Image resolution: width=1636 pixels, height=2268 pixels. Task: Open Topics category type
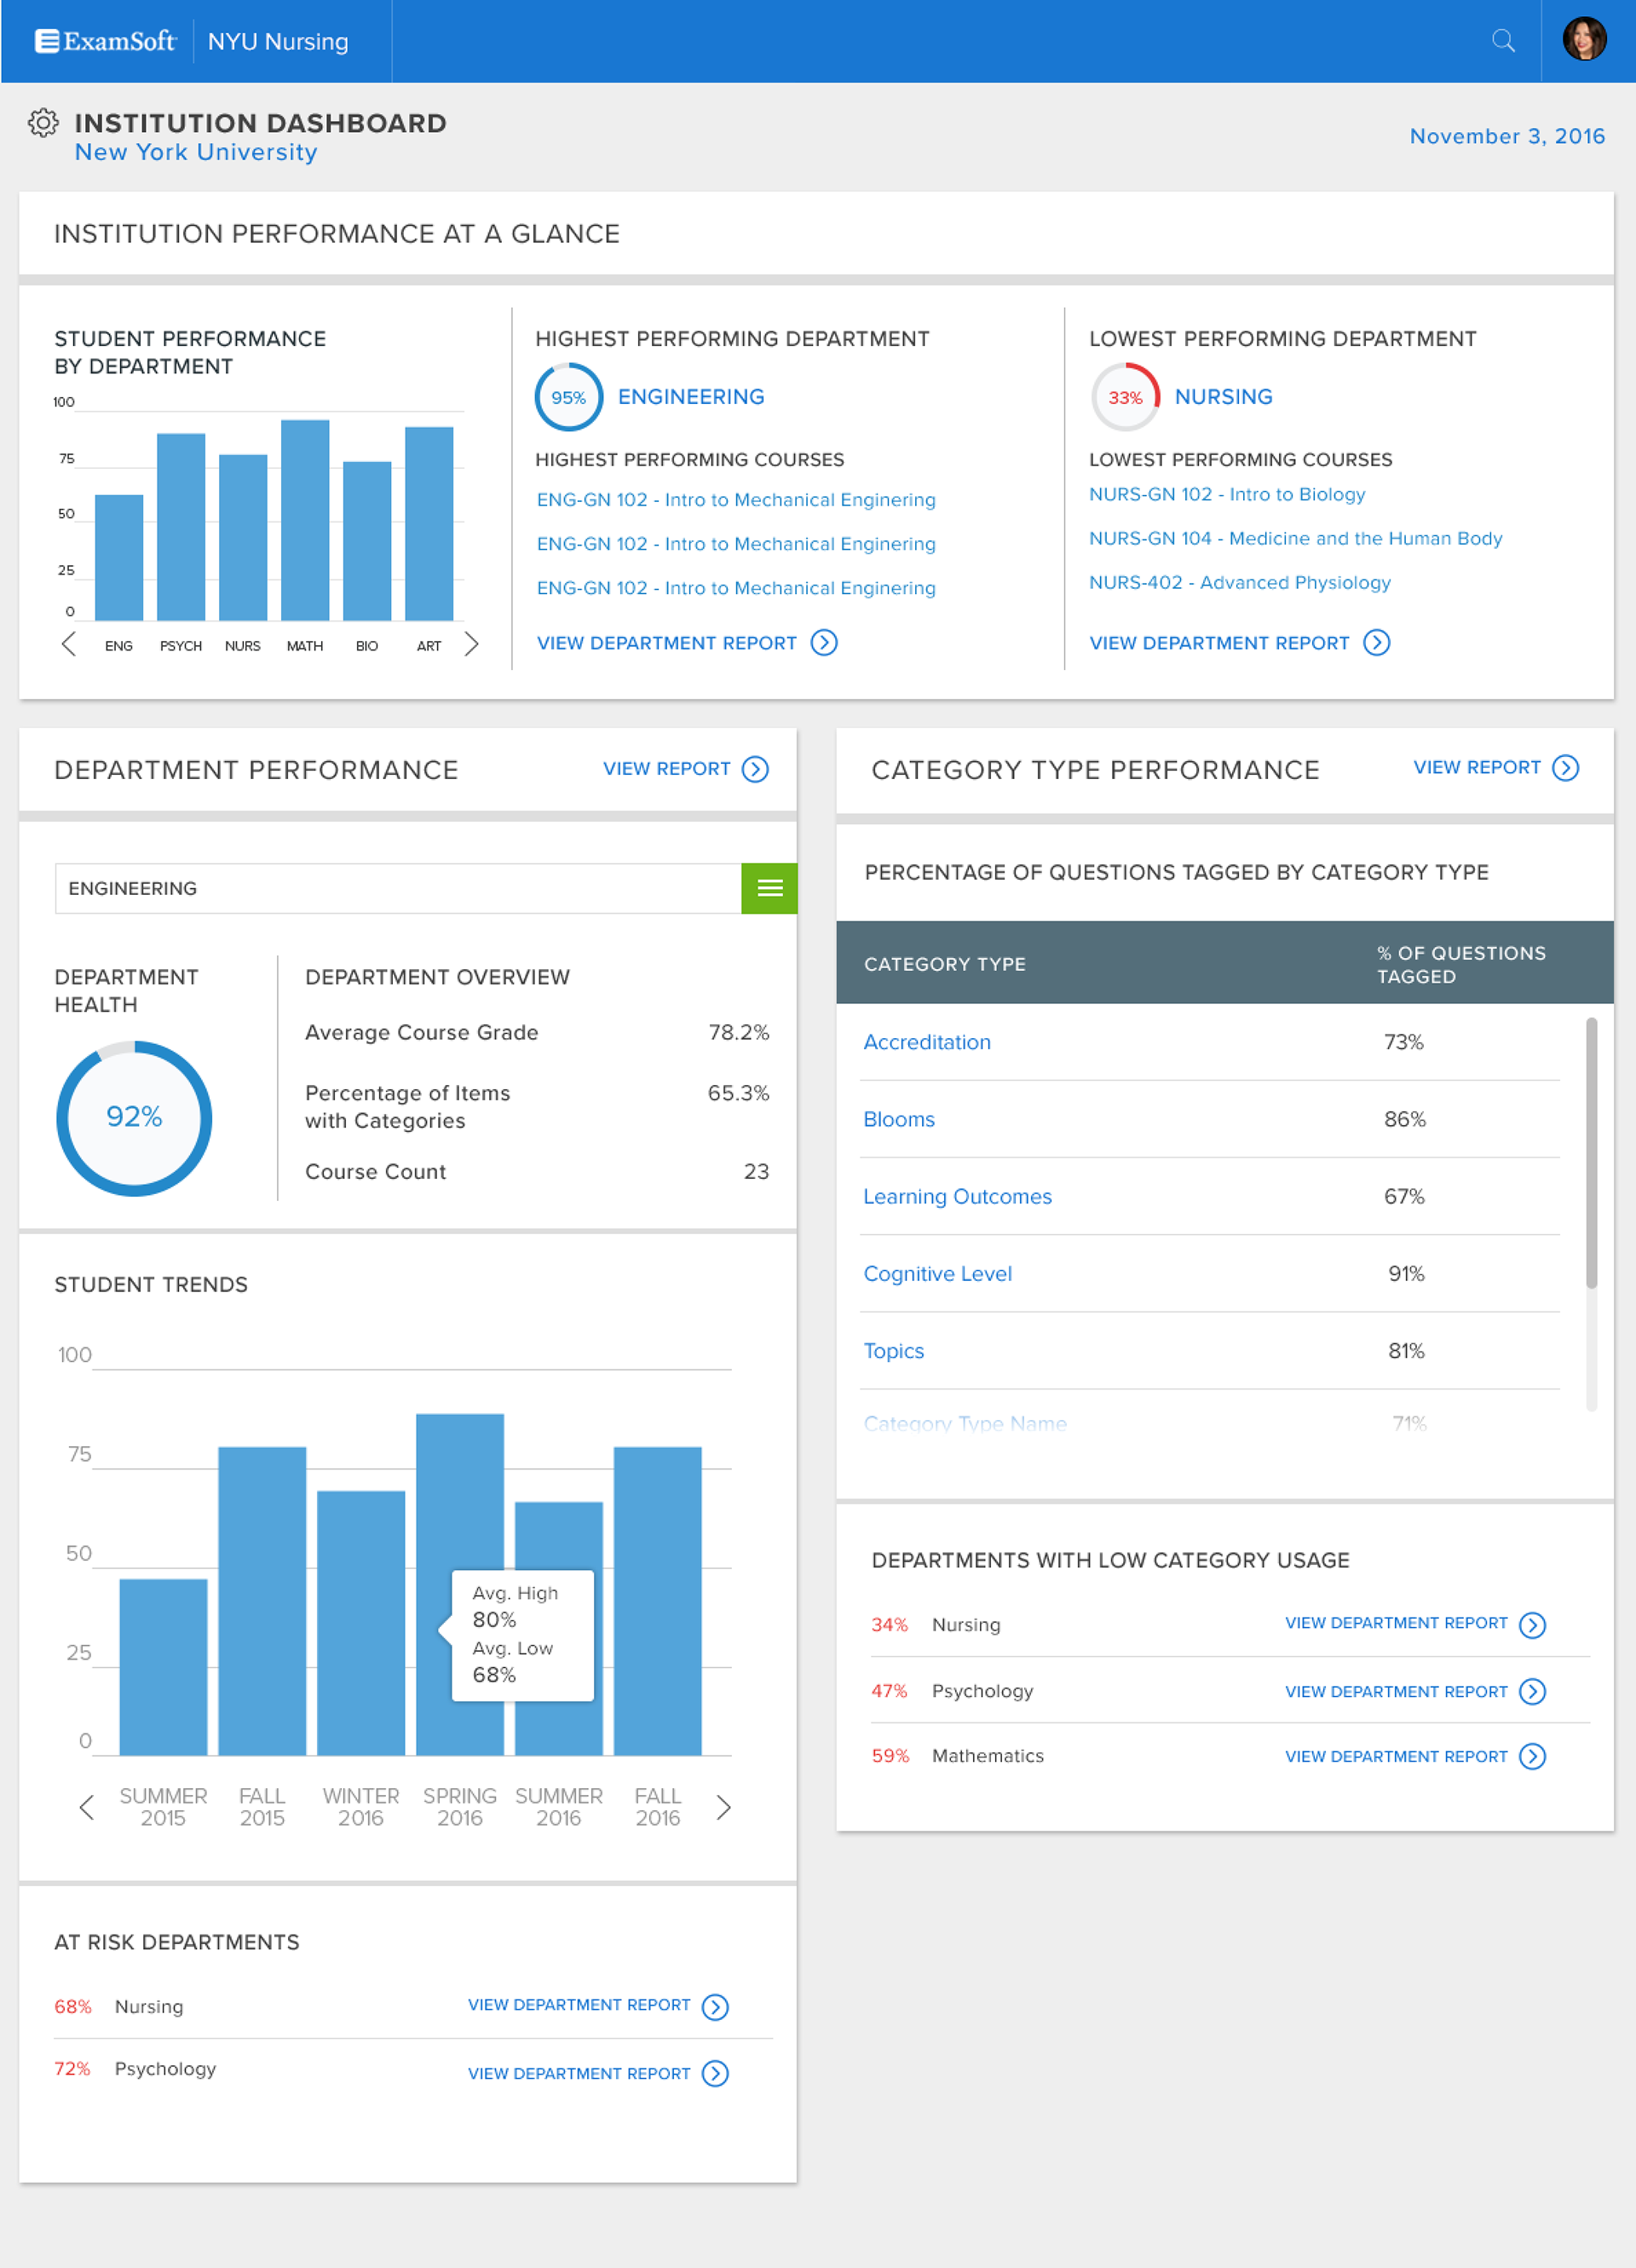coord(893,1351)
